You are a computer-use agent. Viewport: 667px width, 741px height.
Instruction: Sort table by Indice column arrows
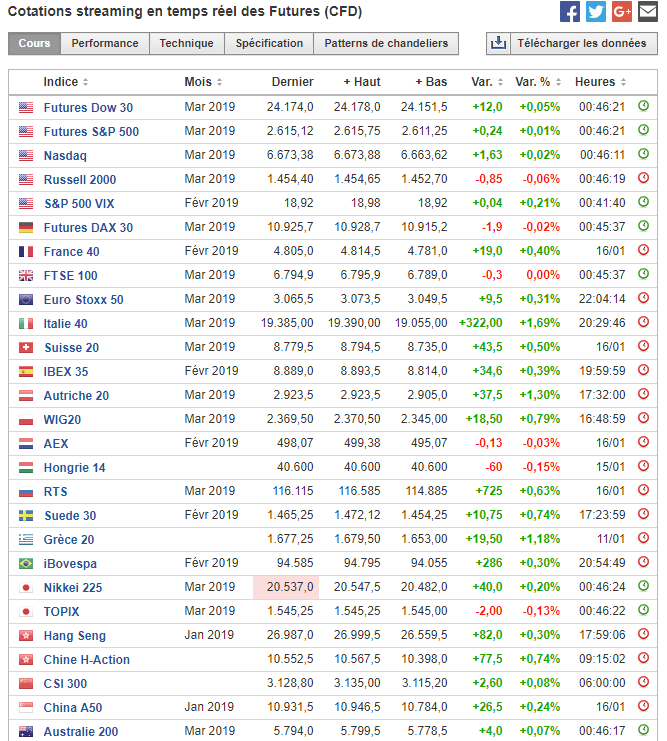(86, 82)
